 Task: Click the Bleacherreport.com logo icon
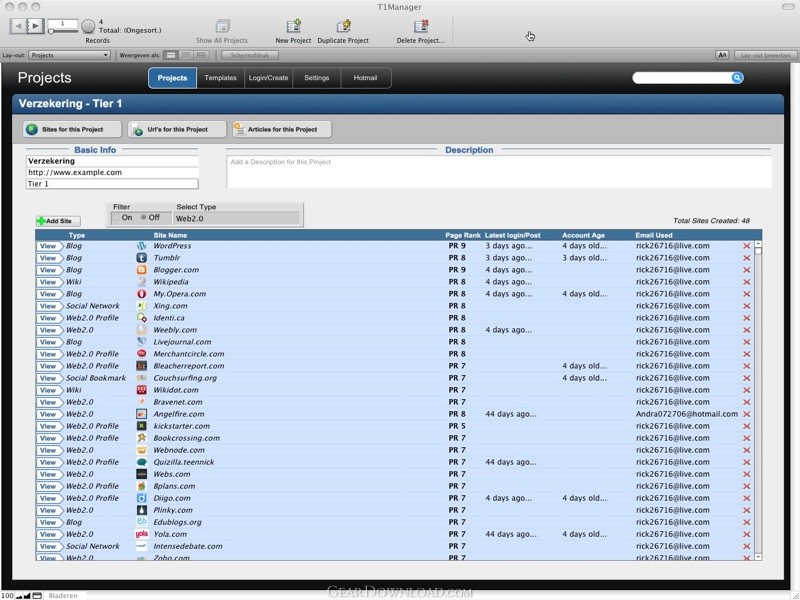click(x=141, y=366)
